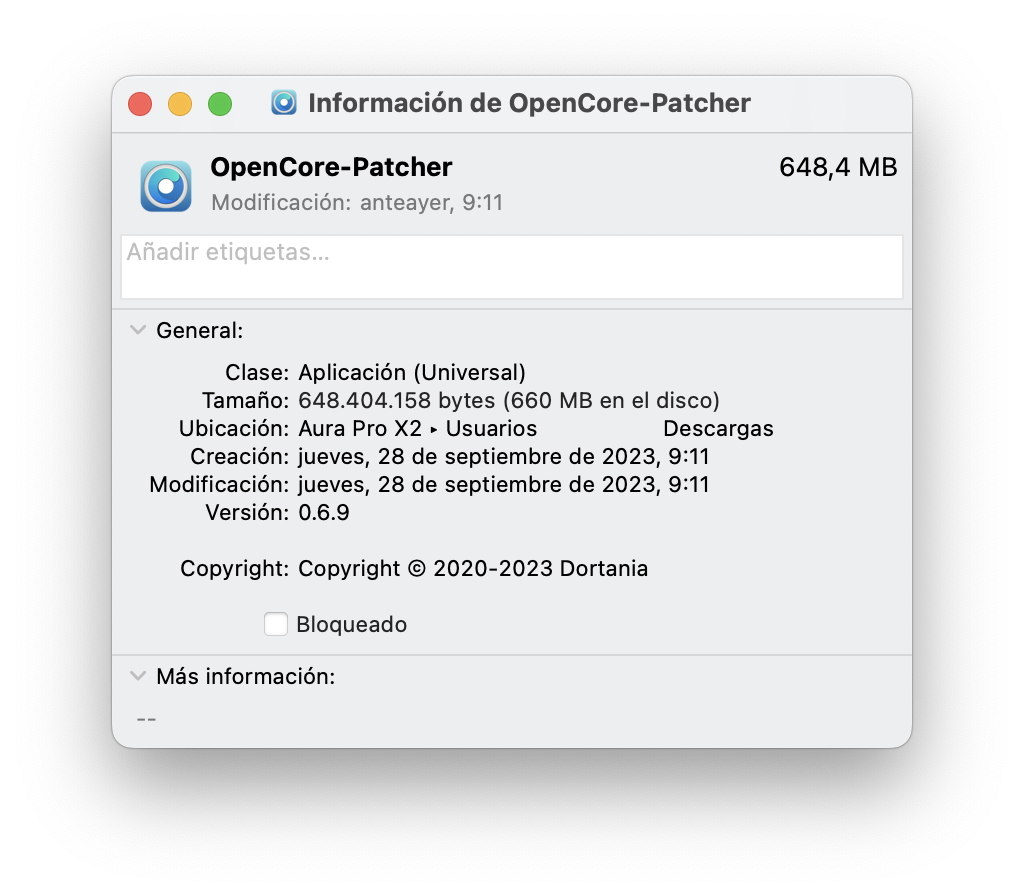Click the large OpenCore-Patcher app icon
This screenshot has width=1024, height=896.
point(166,186)
